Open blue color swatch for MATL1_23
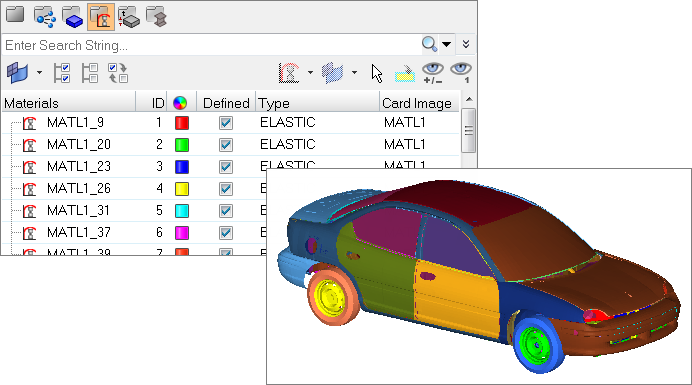This screenshot has height=385, width=692. pyautogui.click(x=182, y=167)
